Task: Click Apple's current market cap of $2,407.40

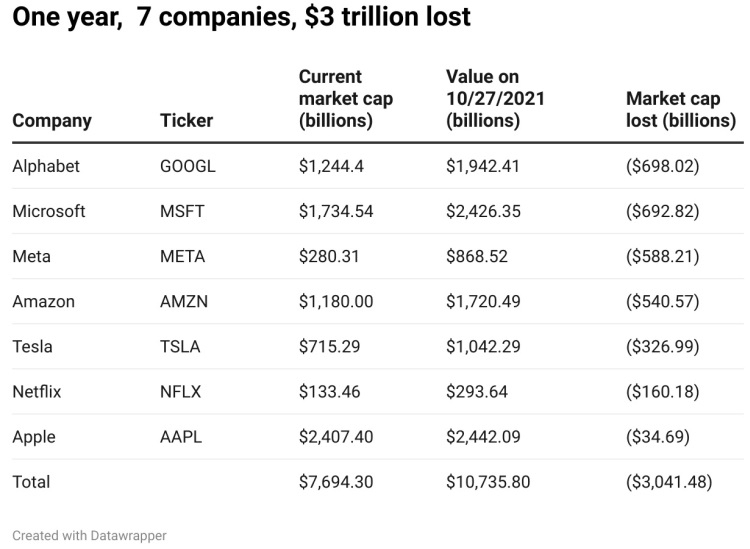Action: pyautogui.click(x=336, y=437)
